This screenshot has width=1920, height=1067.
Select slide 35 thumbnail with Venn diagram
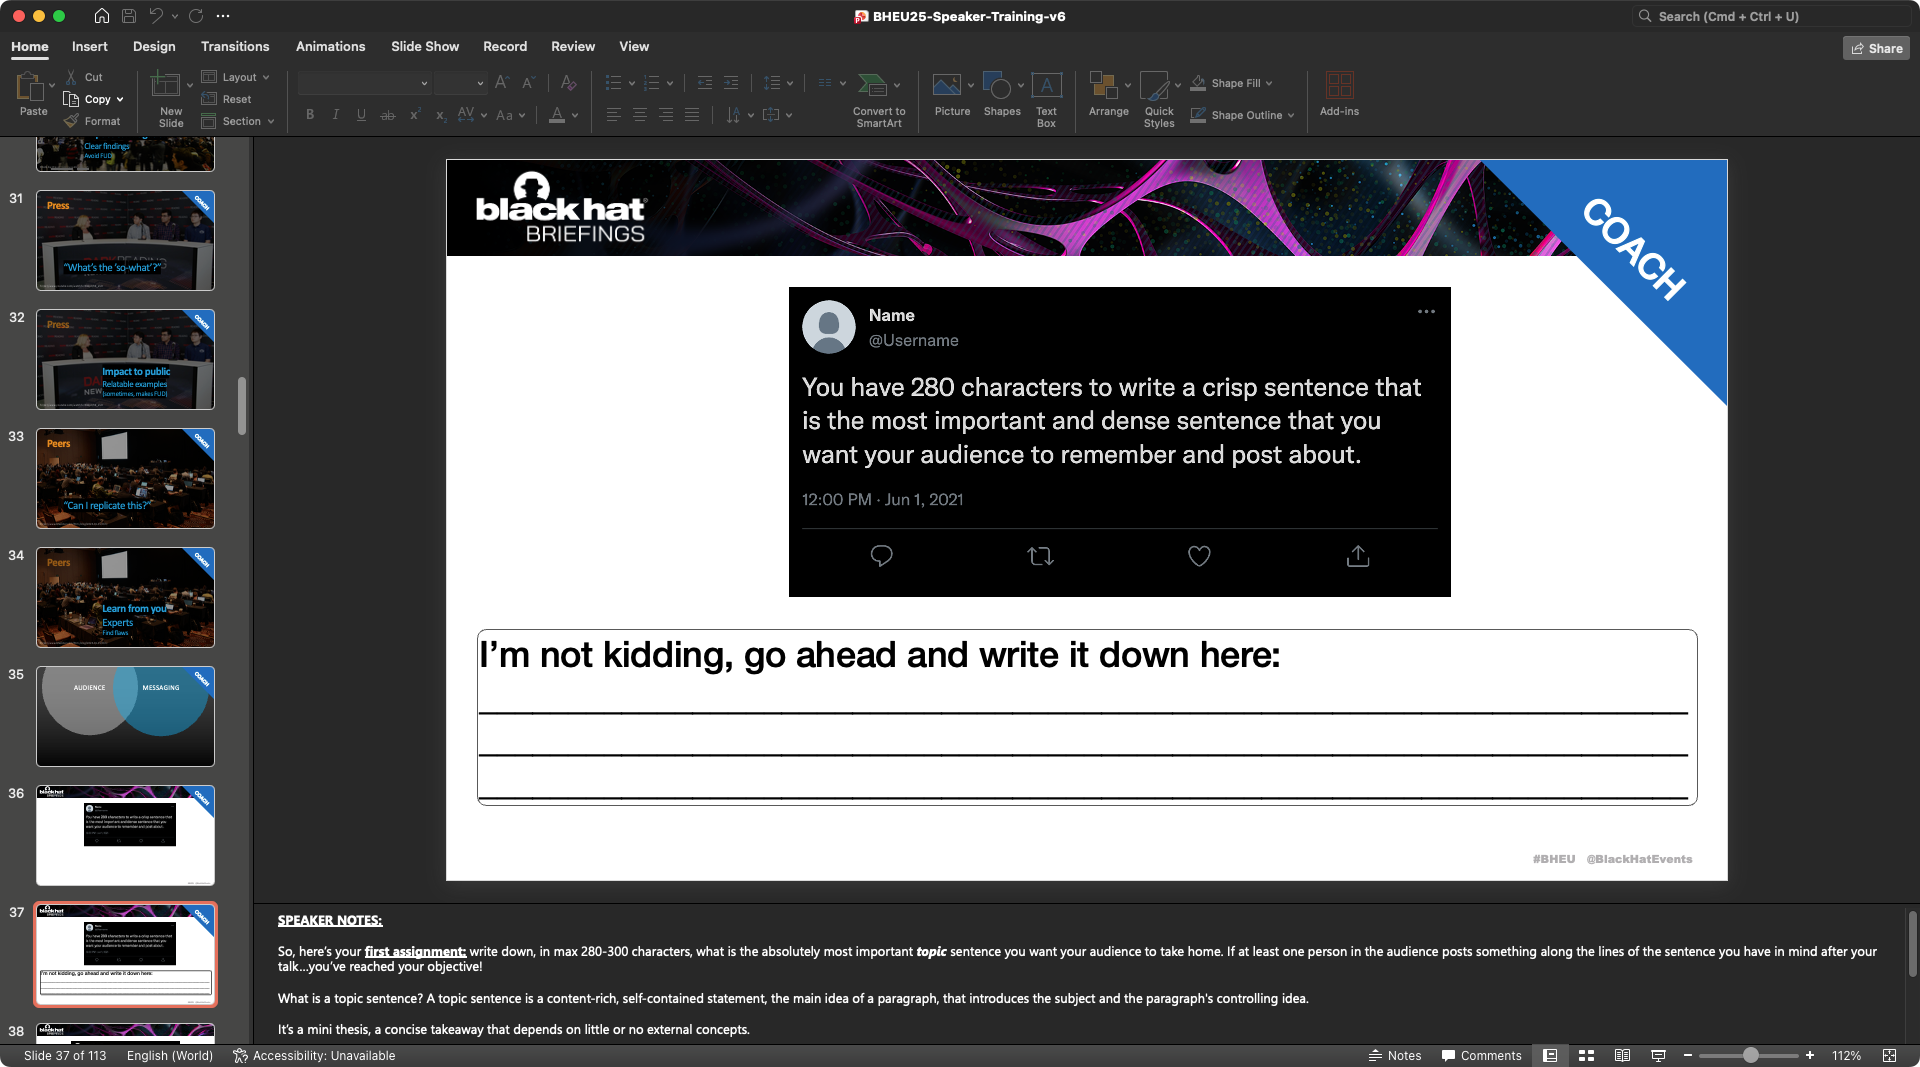[x=125, y=716]
